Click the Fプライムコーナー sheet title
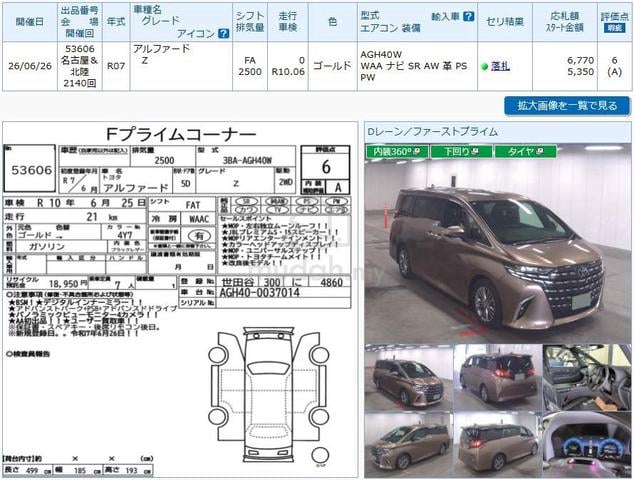 coord(181,134)
